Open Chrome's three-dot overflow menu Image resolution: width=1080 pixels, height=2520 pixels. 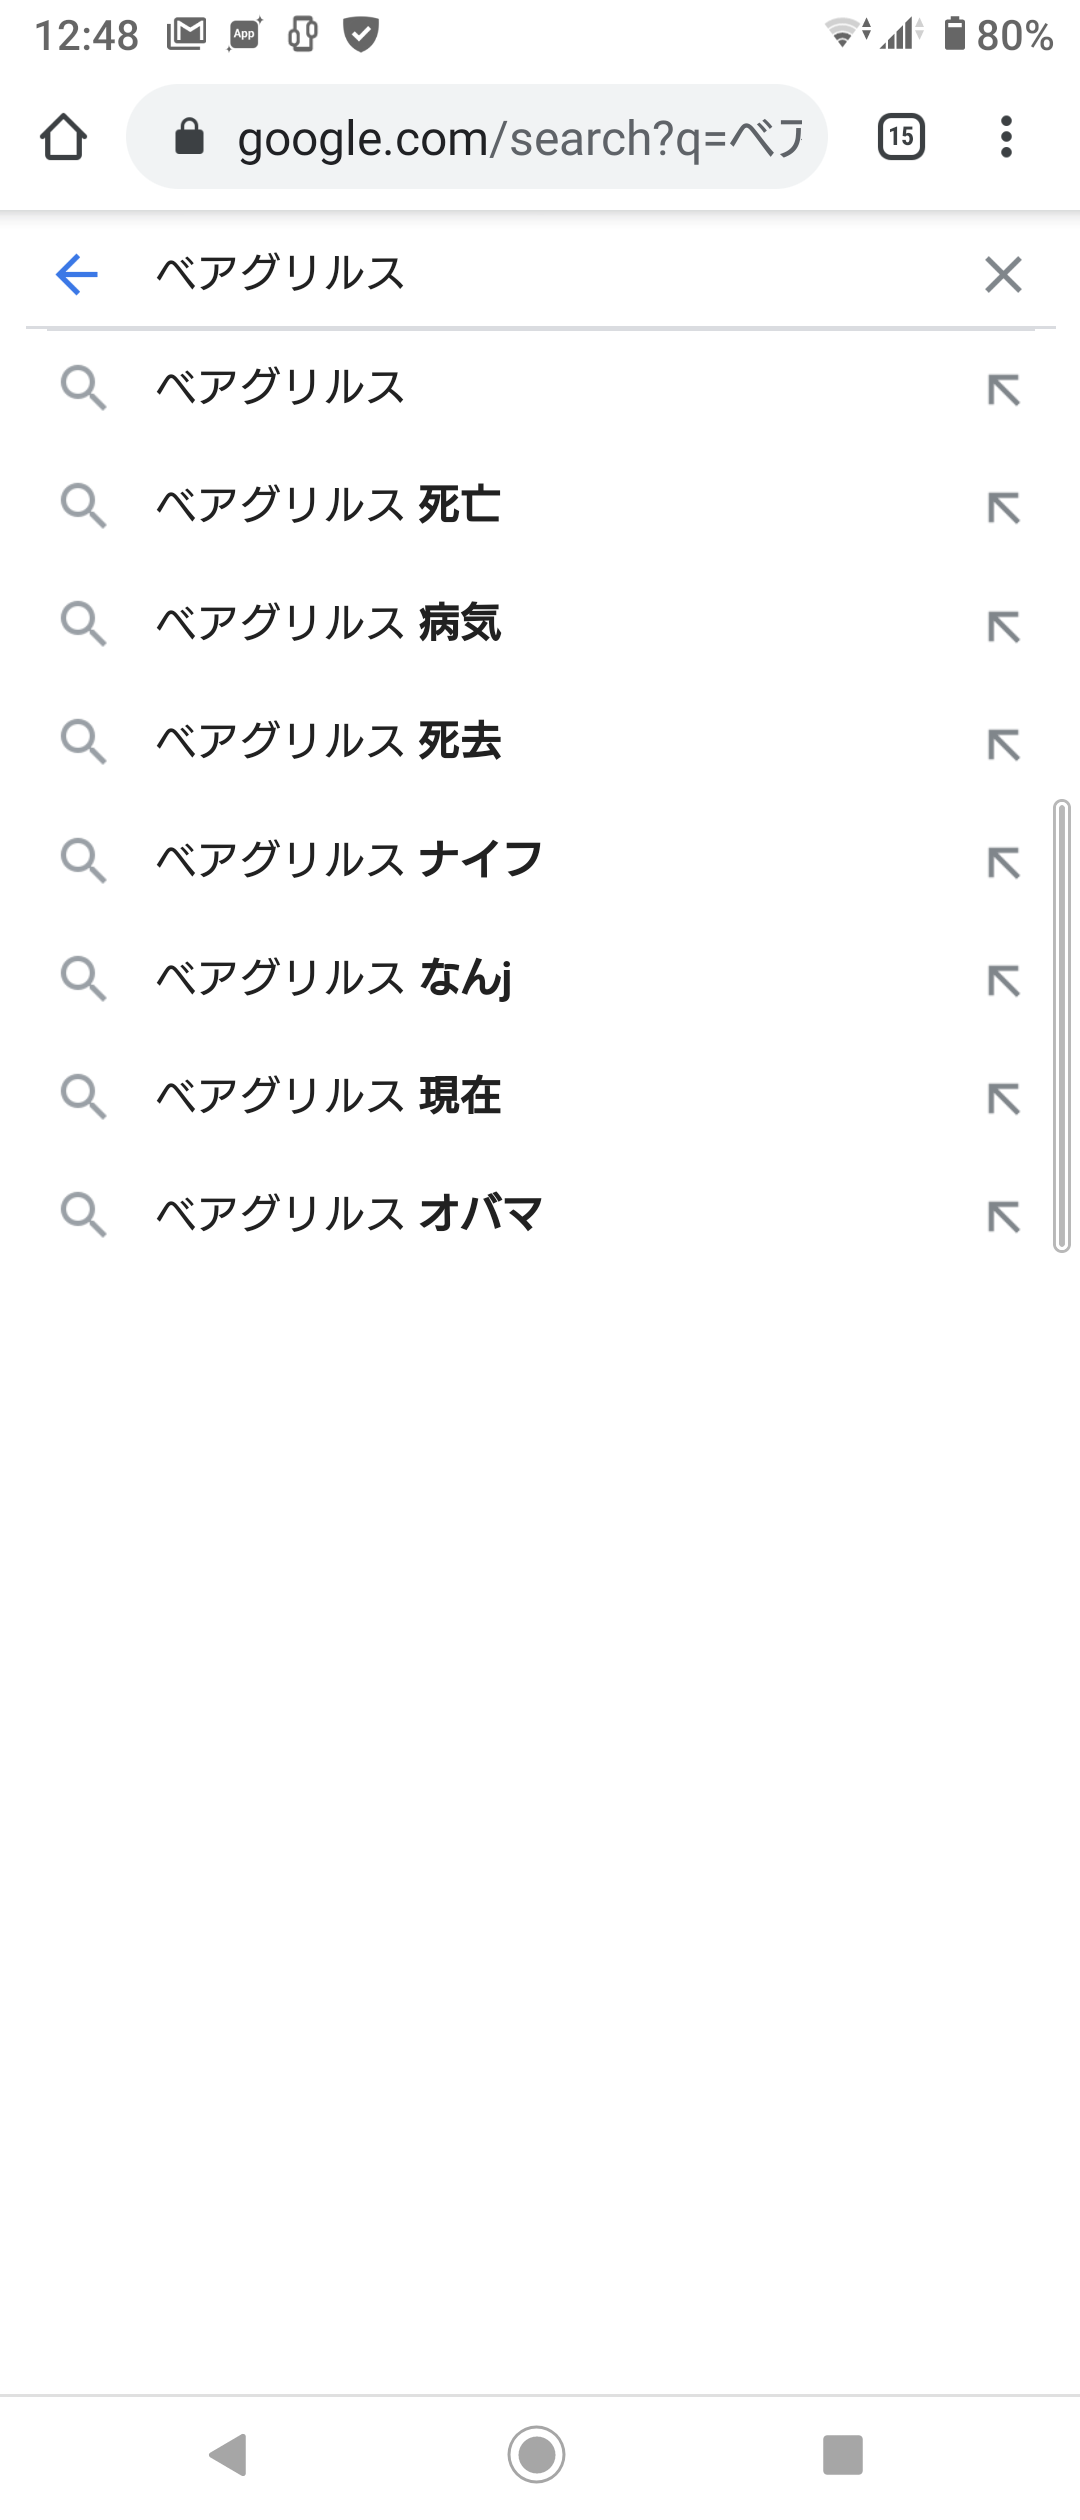point(1006,137)
